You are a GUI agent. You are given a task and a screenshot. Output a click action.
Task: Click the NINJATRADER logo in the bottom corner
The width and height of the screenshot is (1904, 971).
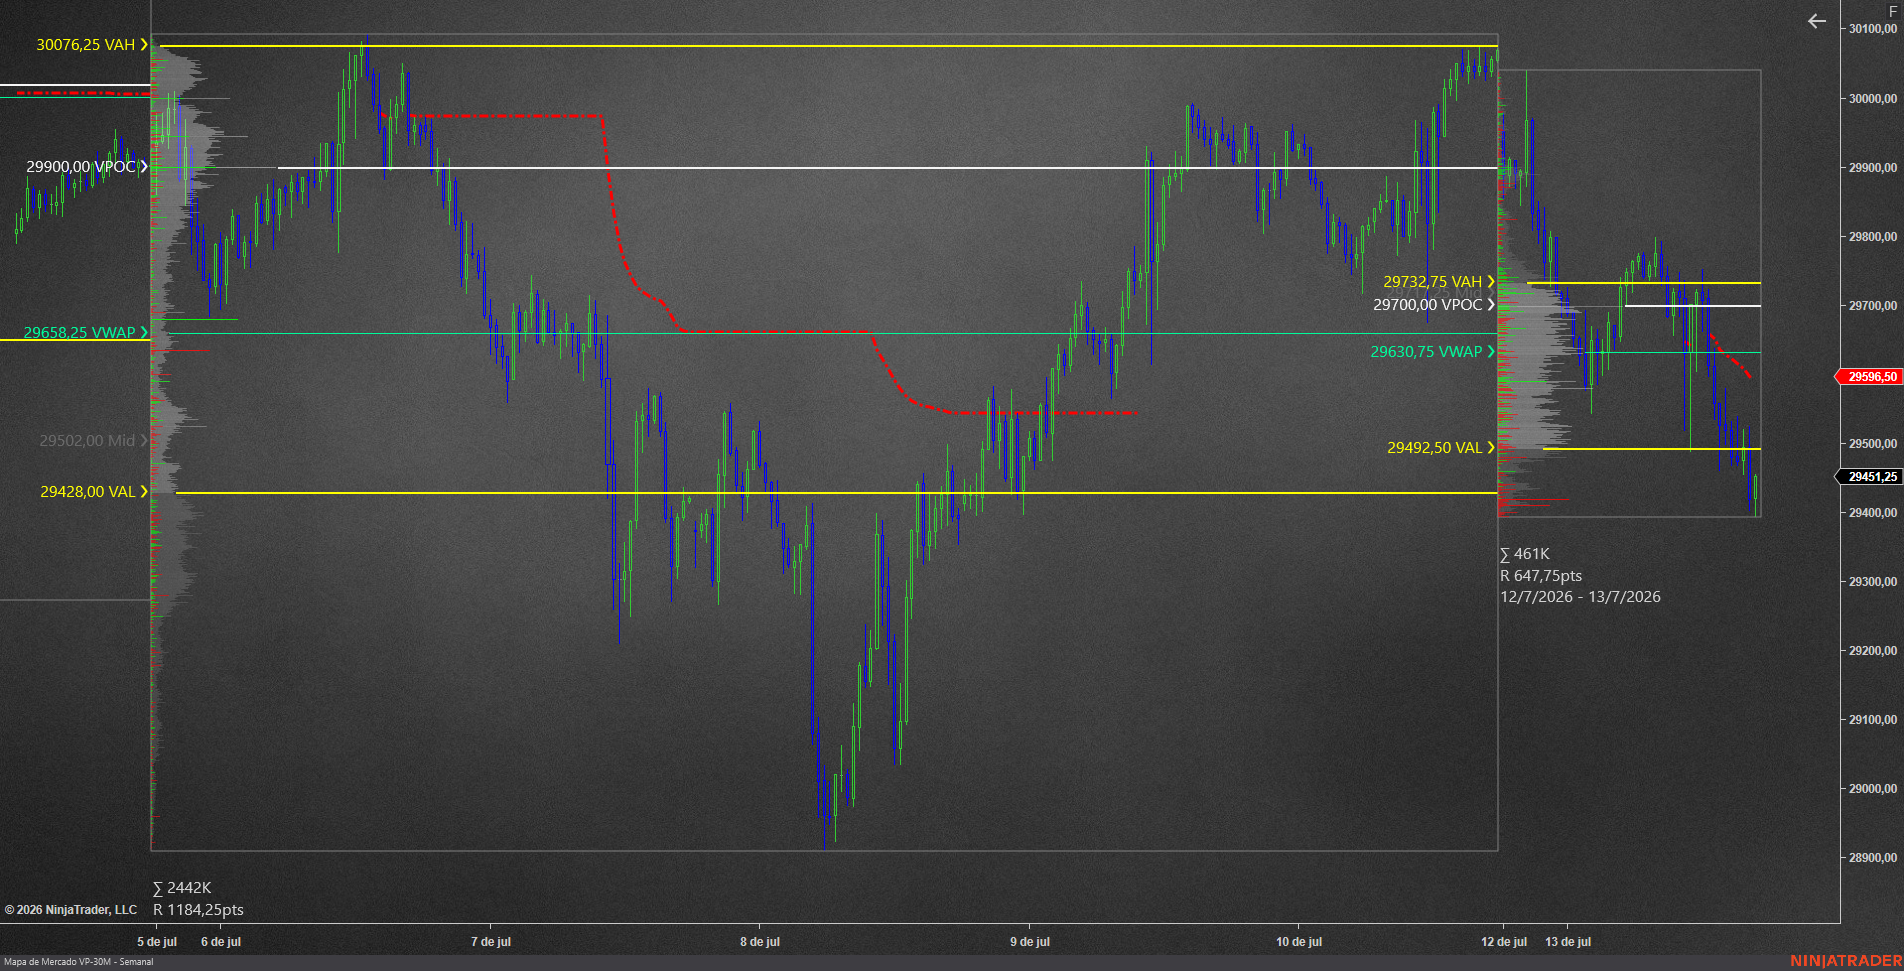(1846, 961)
